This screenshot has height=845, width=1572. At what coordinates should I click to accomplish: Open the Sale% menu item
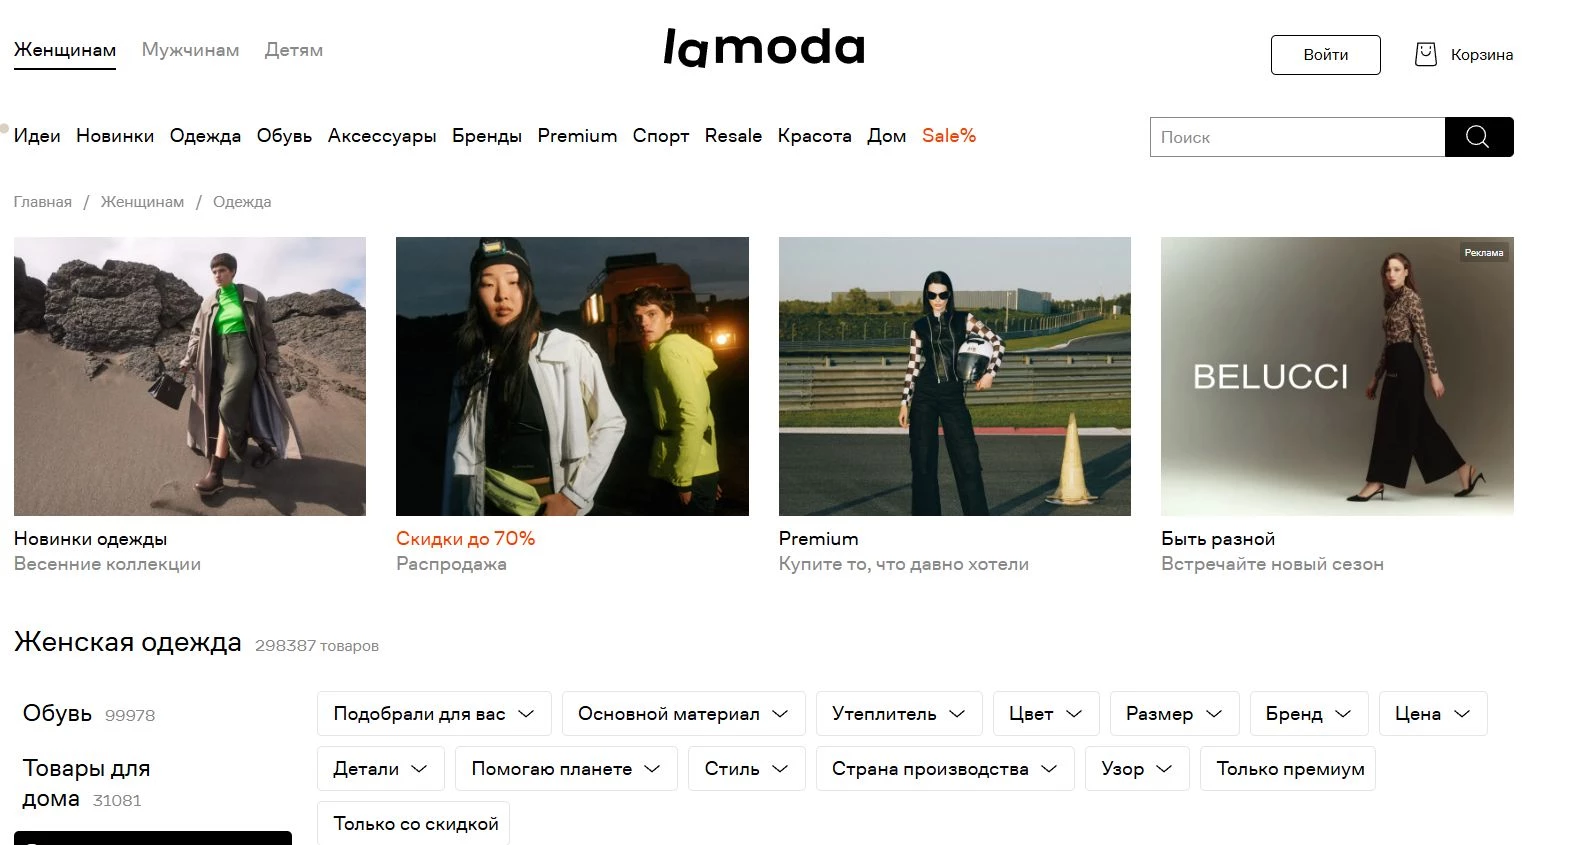949,136
